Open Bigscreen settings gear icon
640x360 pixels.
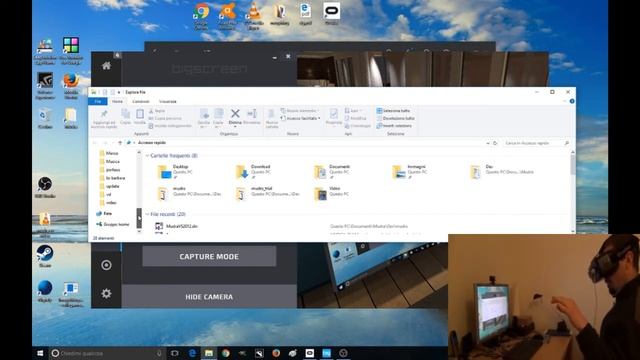106,293
